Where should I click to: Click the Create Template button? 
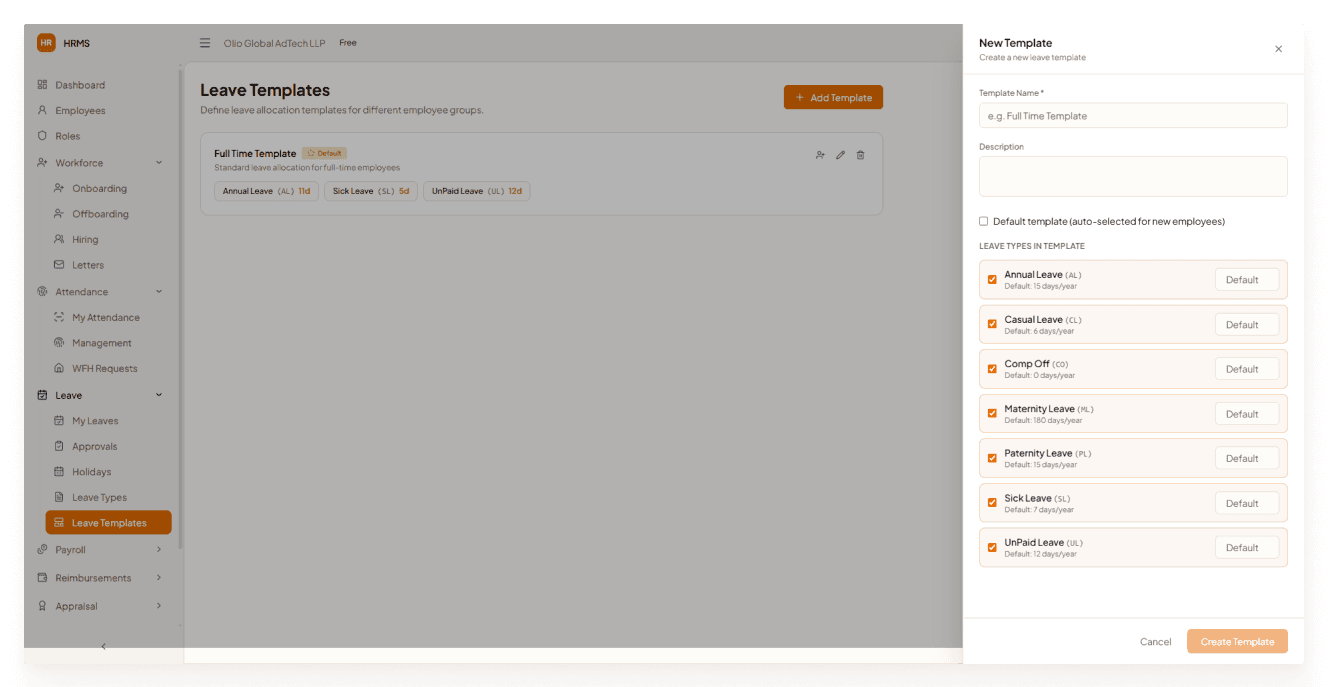pyautogui.click(x=1237, y=642)
